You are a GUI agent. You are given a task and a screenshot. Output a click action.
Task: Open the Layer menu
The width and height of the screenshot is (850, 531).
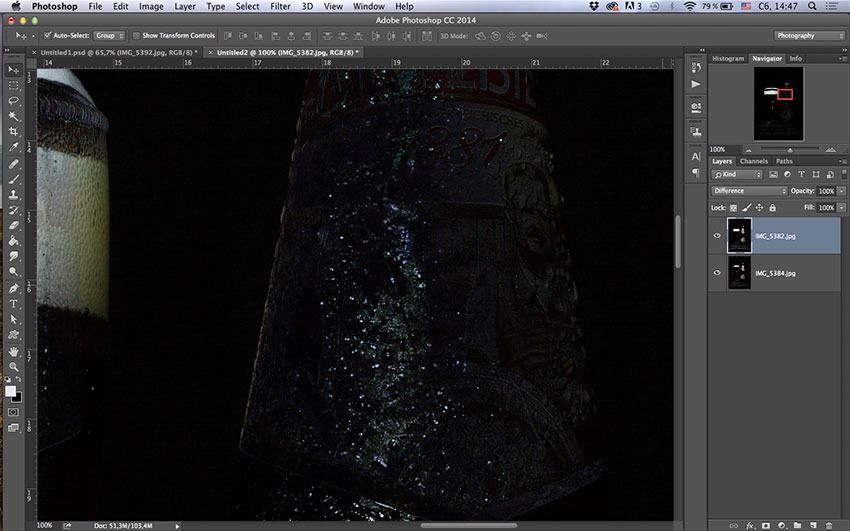coord(185,7)
